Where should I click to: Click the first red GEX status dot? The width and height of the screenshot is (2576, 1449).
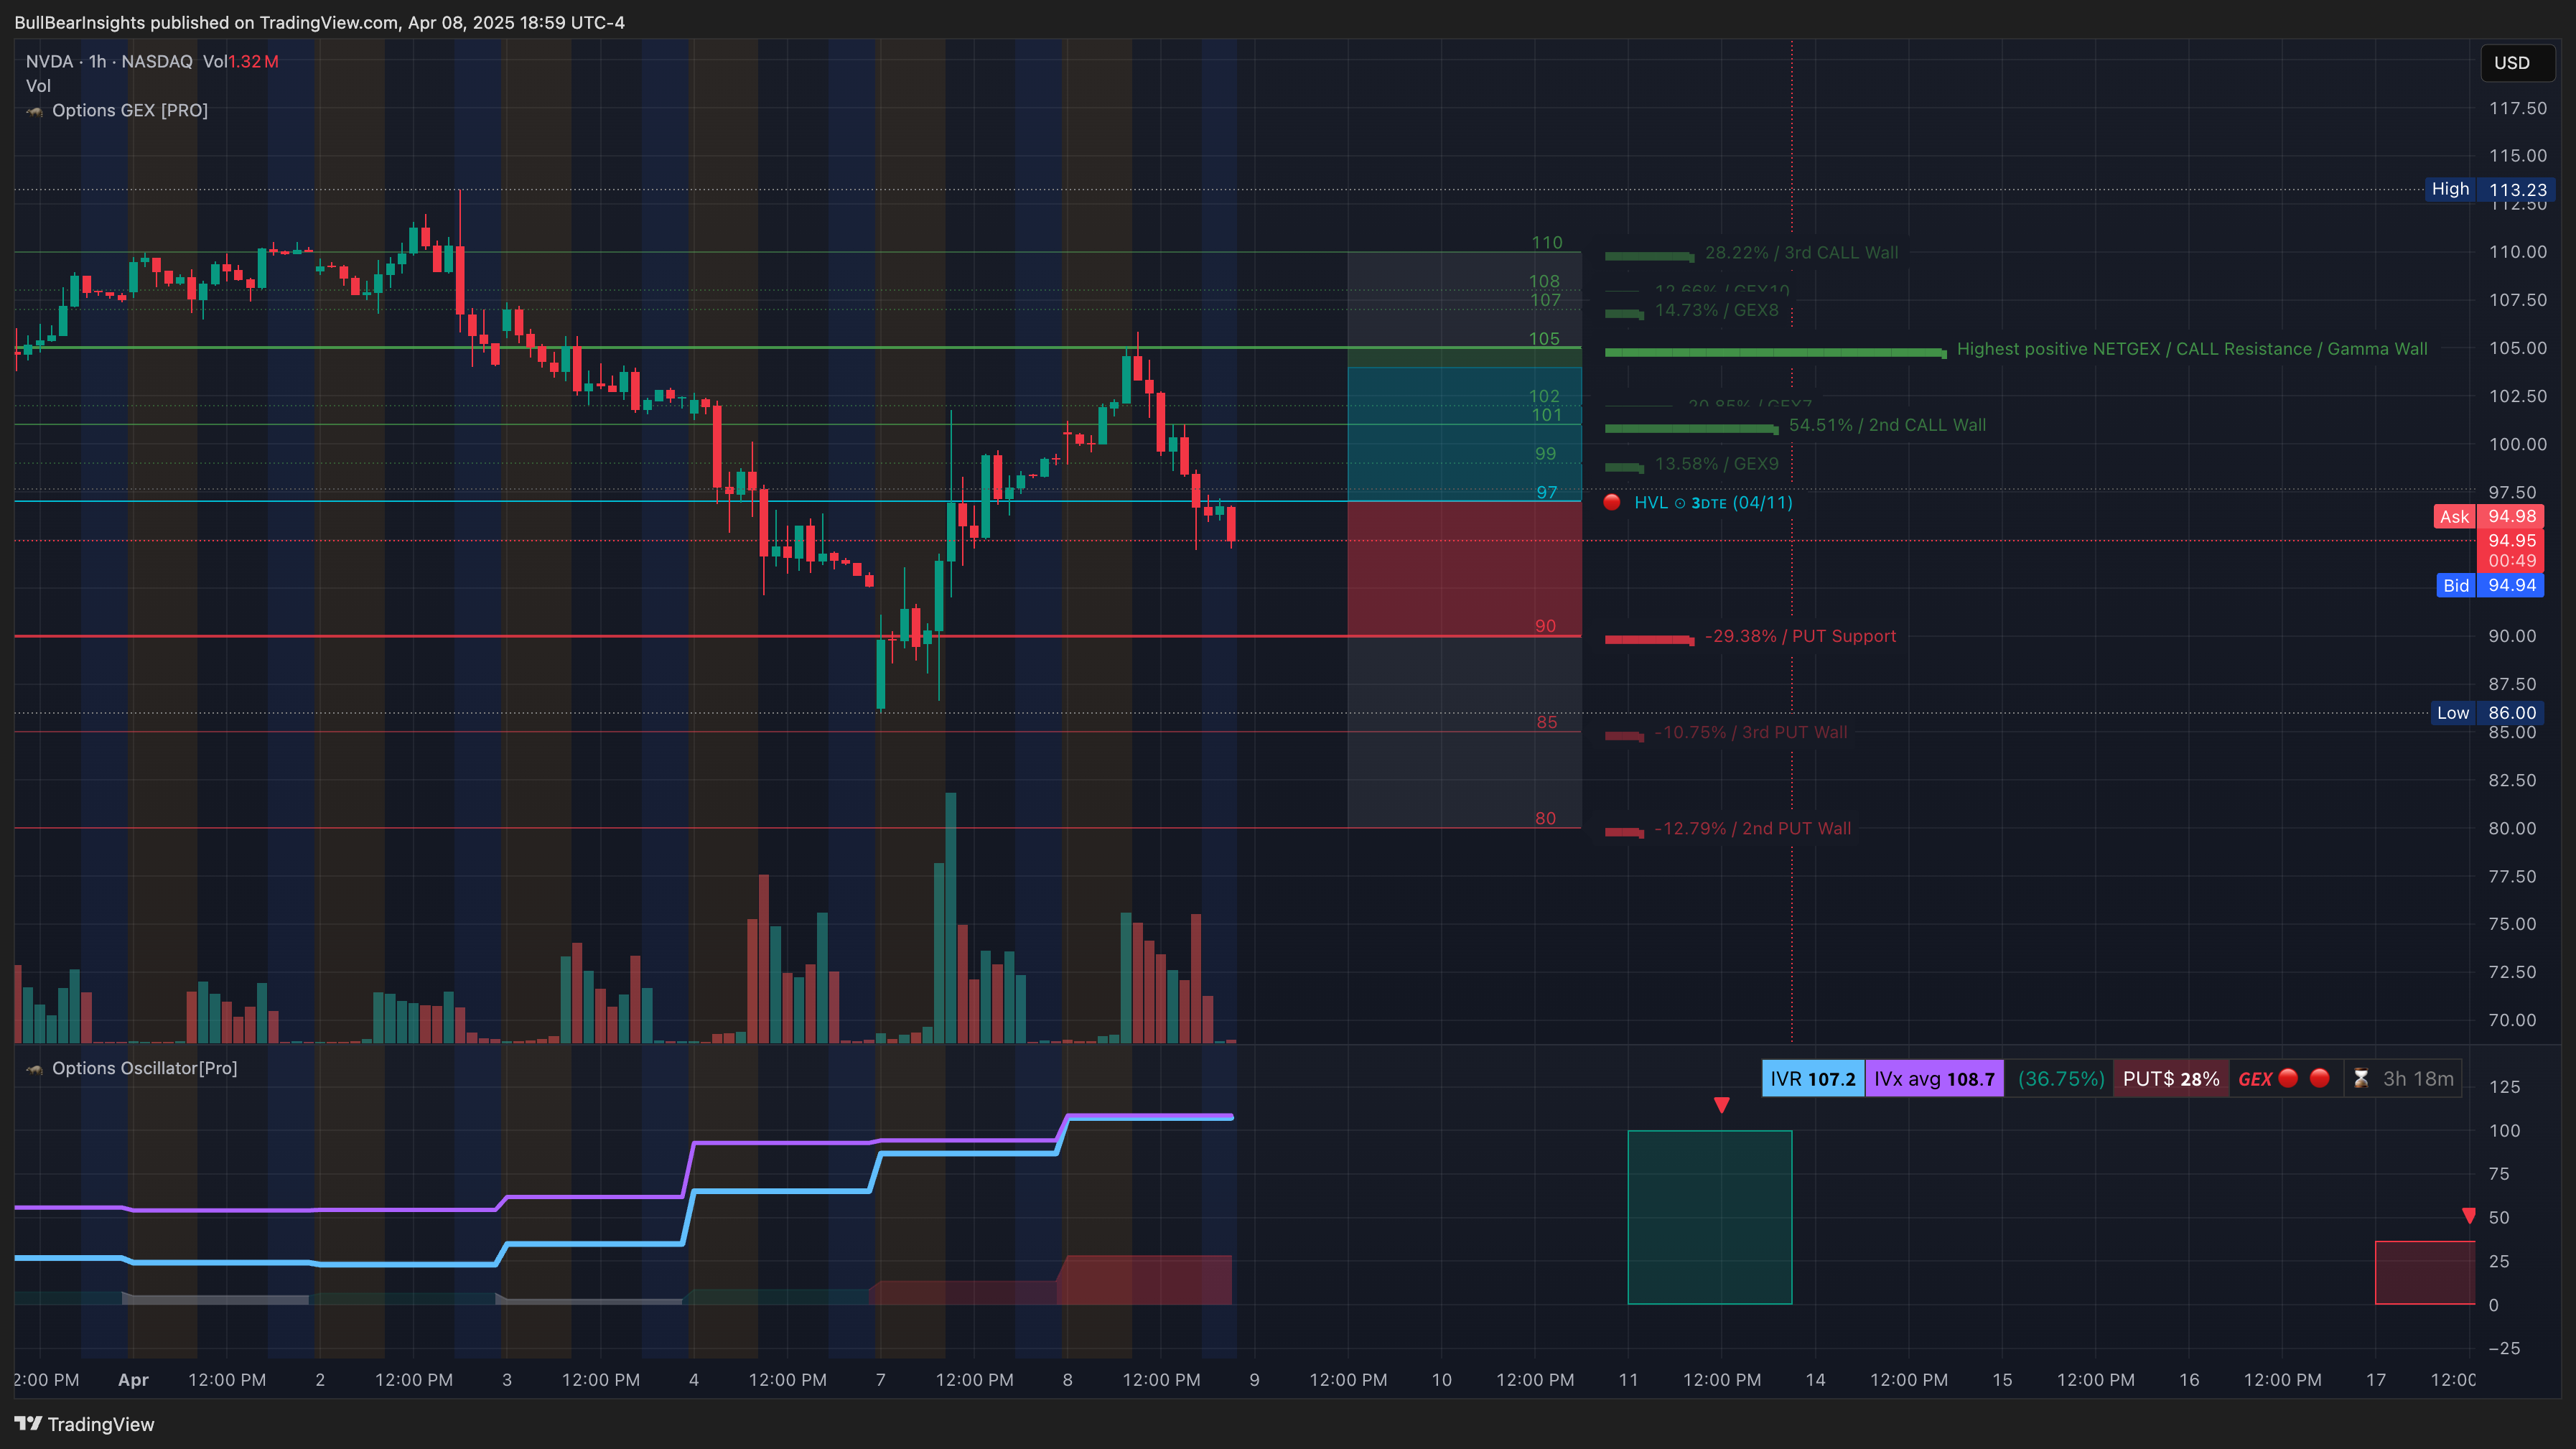pyautogui.click(x=2288, y=1078)
